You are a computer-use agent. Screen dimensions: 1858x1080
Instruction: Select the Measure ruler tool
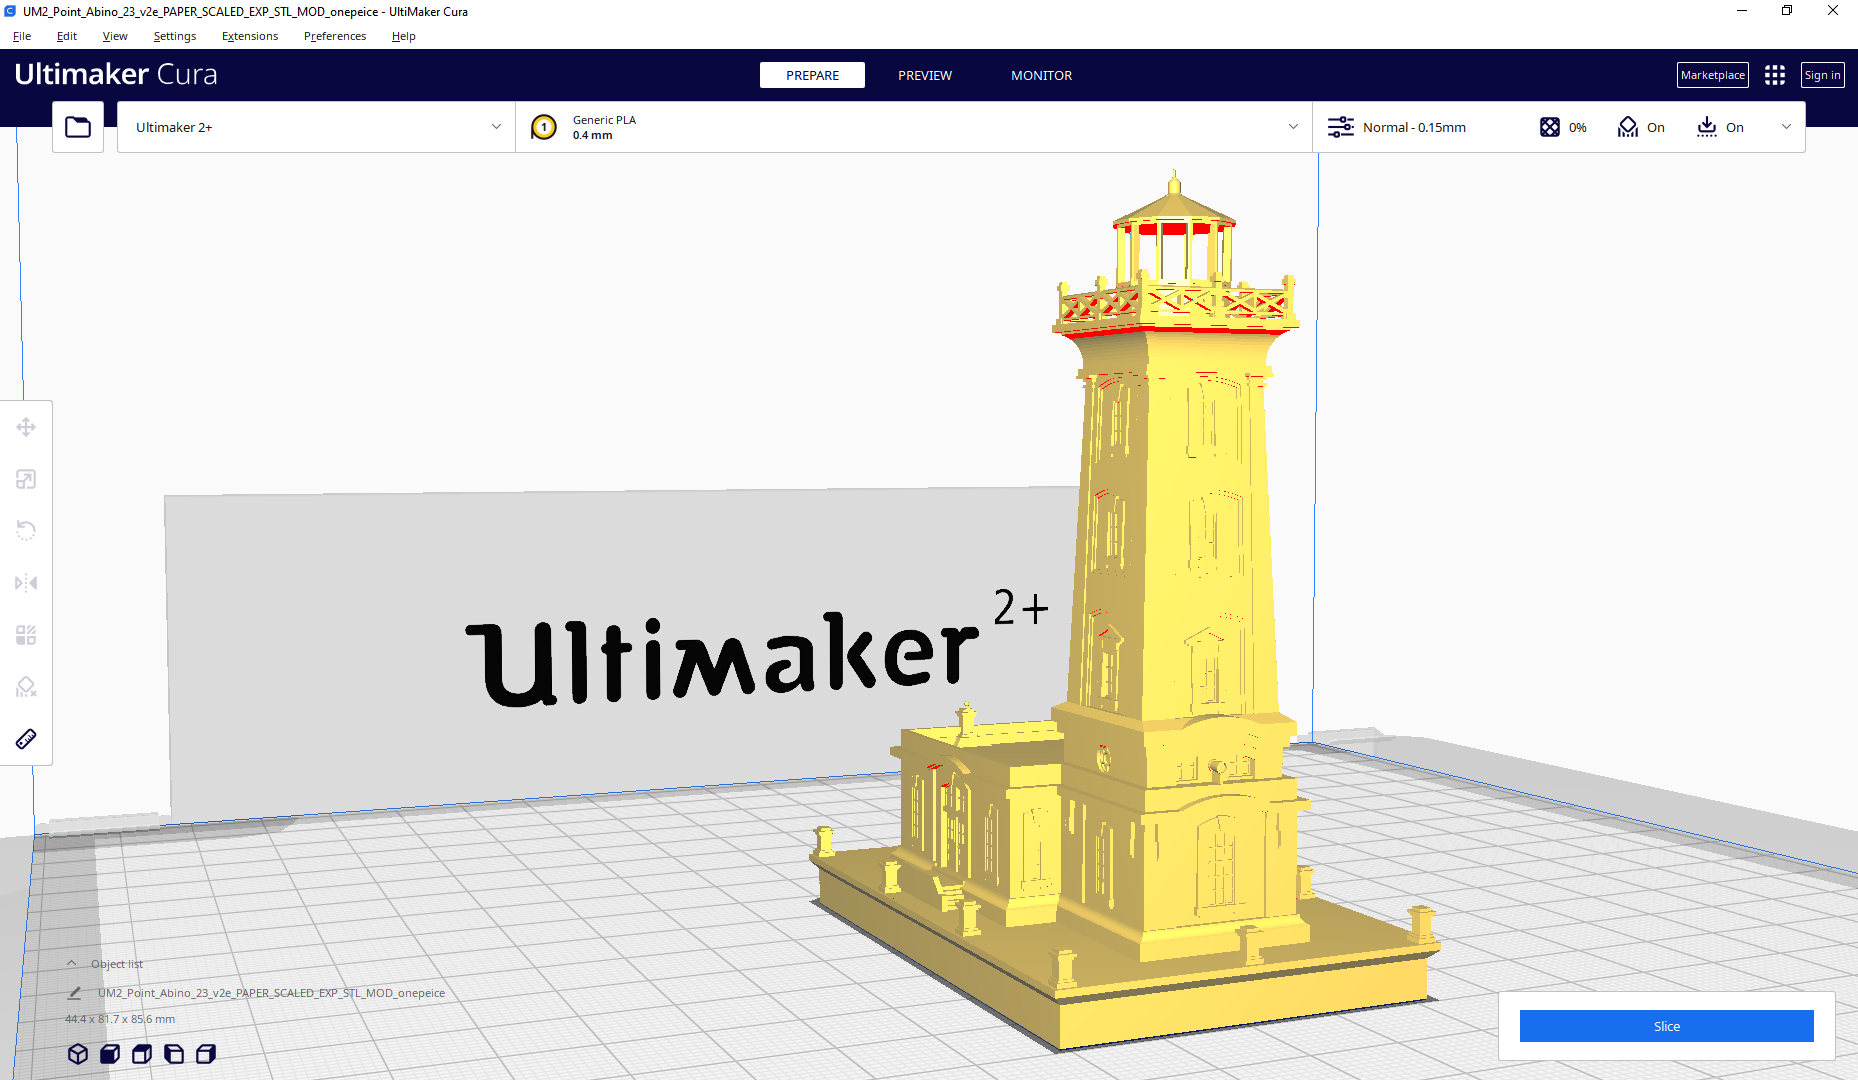coord(26,739)
